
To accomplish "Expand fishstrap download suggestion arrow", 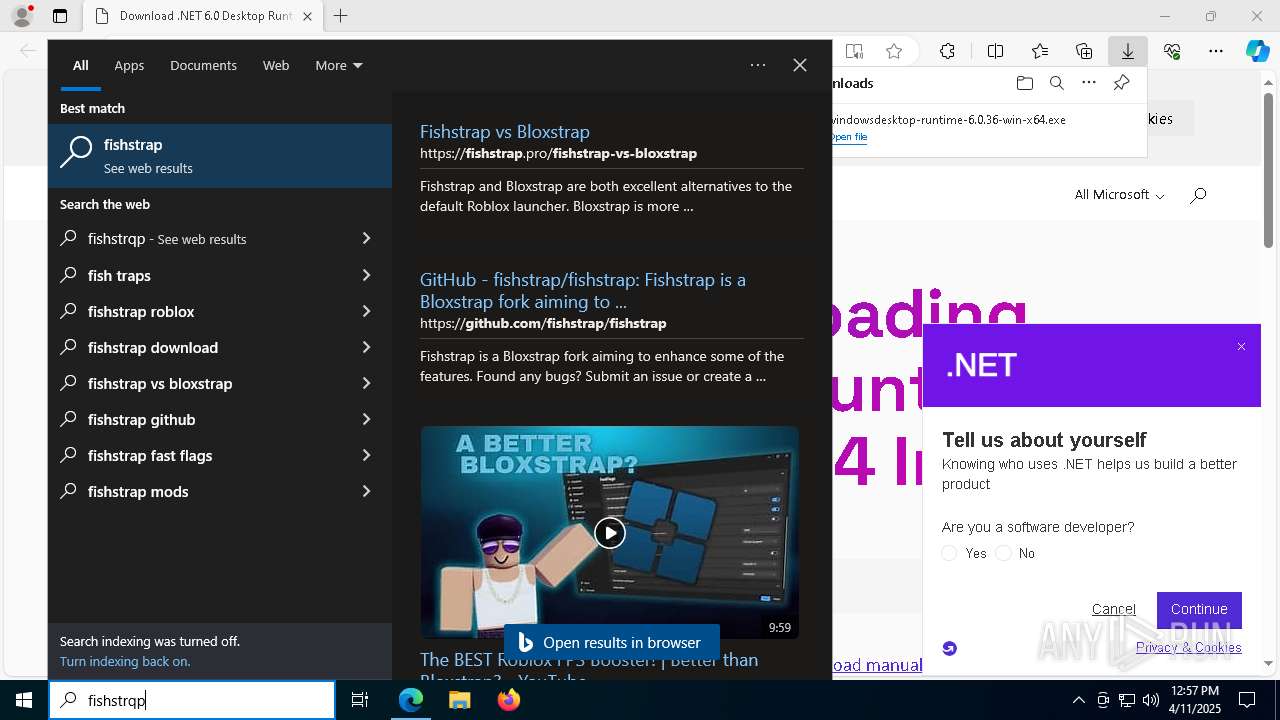I will pos(366,347).
